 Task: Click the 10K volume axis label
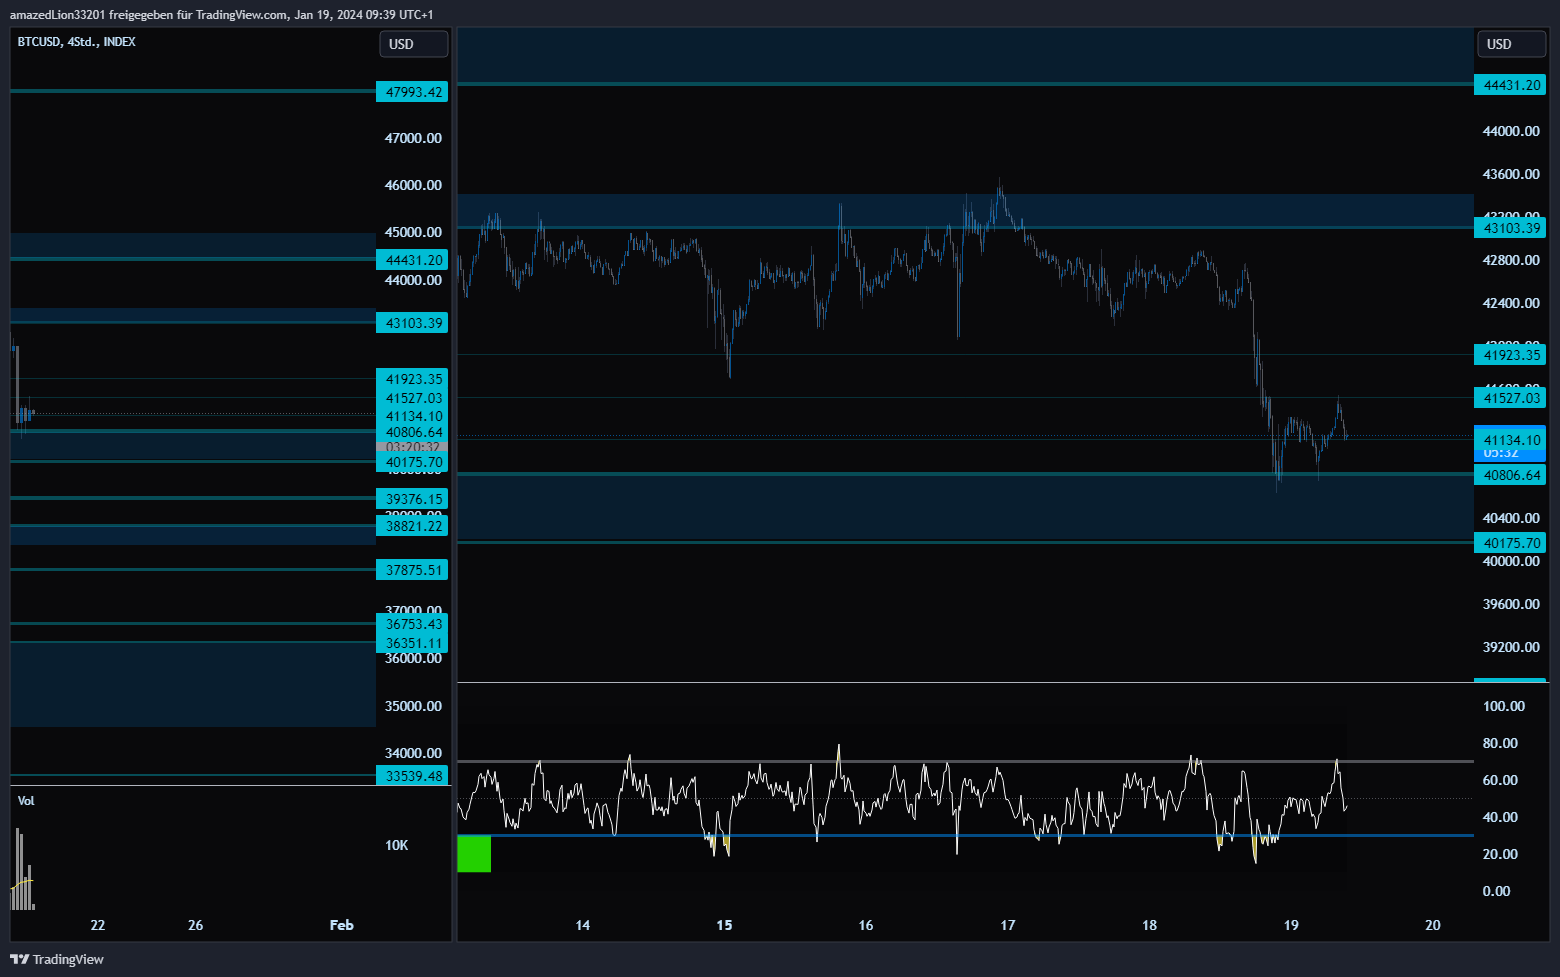(397, 846)
